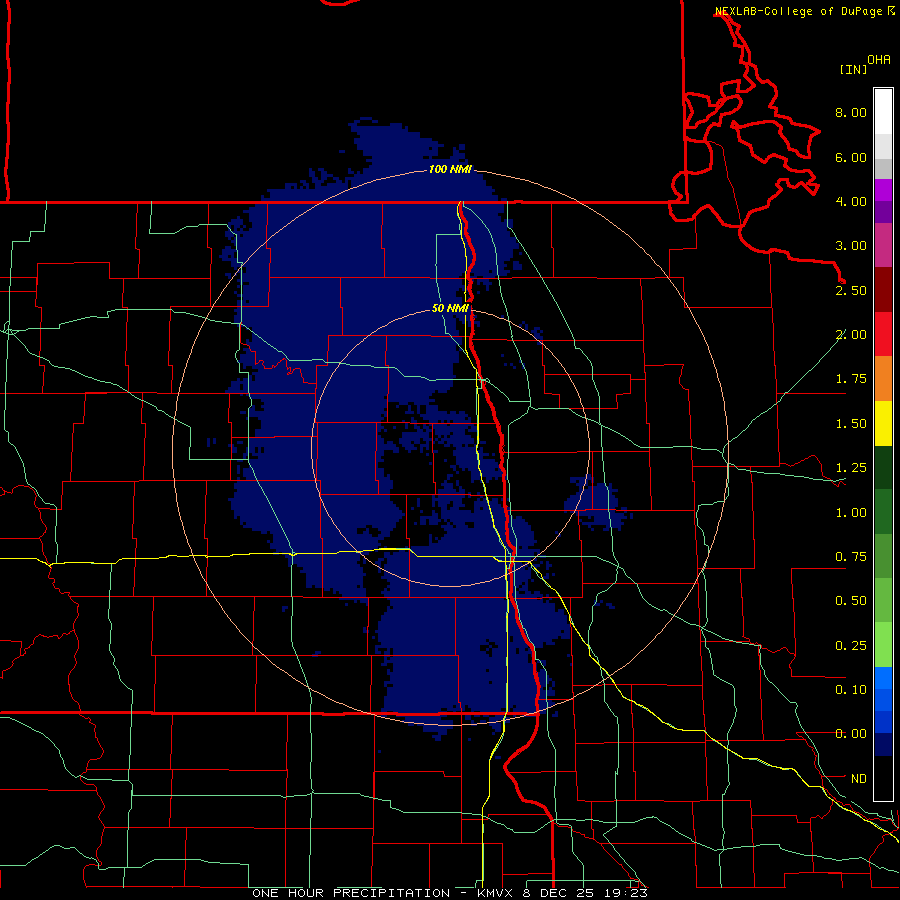
Task: Select the 1.75 legend value
Action: 851,379
